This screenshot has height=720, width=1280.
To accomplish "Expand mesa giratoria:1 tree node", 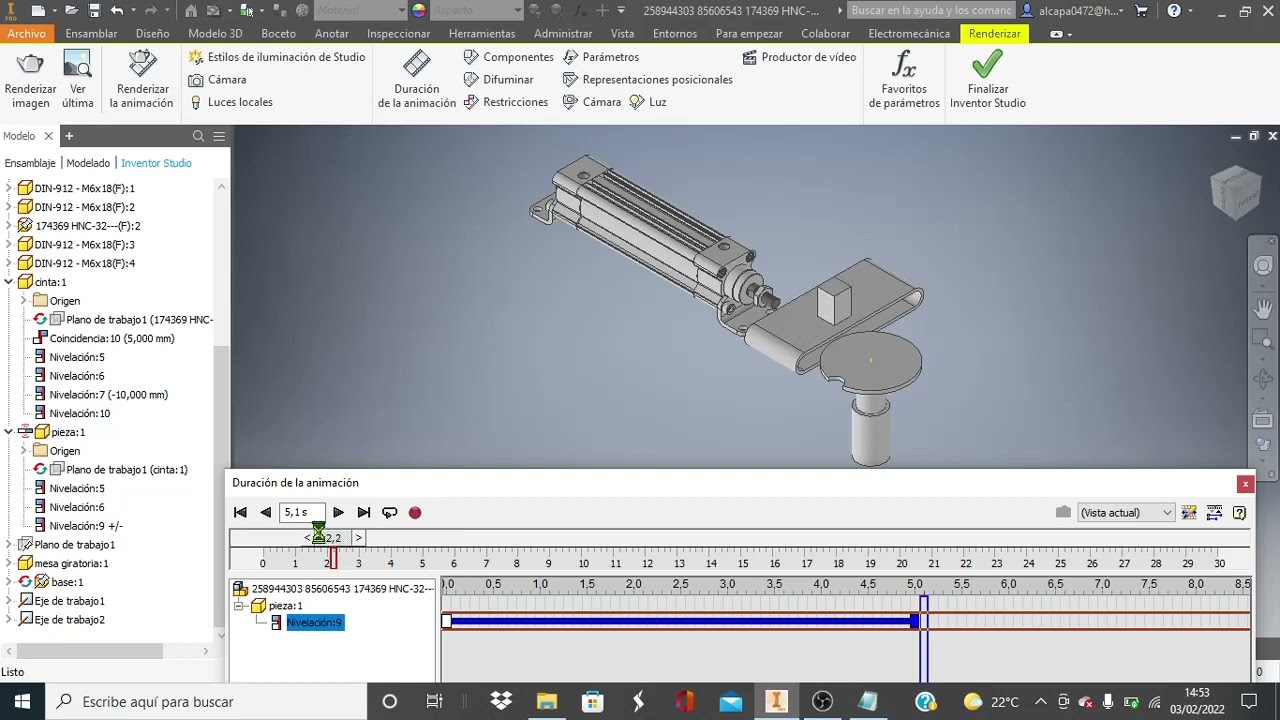I will point(10,563).
